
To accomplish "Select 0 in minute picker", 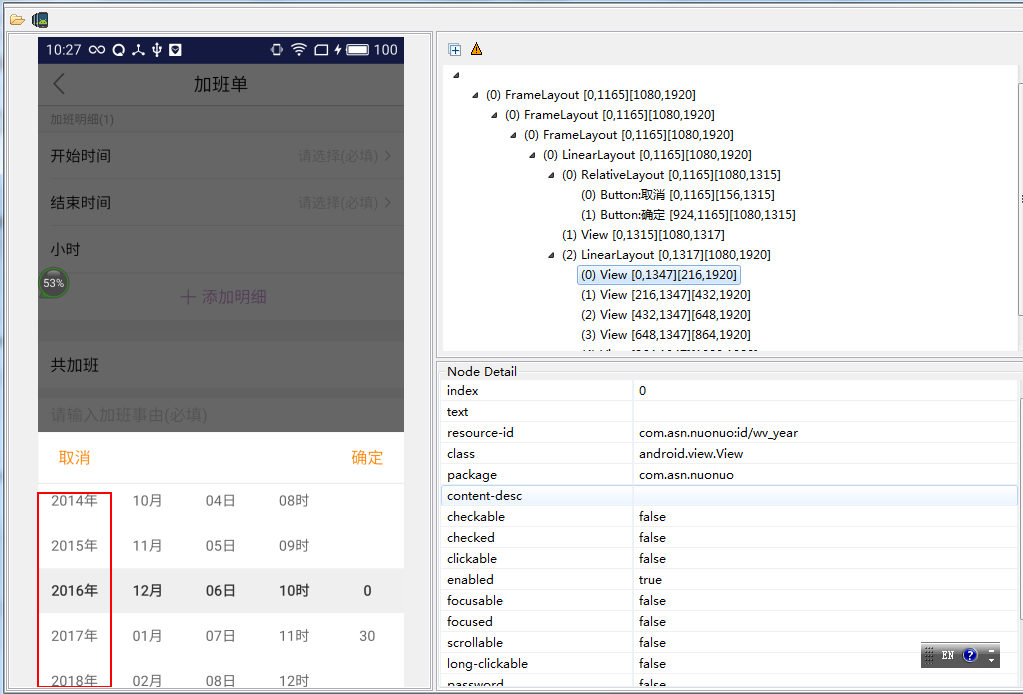I will pyautogui.click(x=367, y=591).
